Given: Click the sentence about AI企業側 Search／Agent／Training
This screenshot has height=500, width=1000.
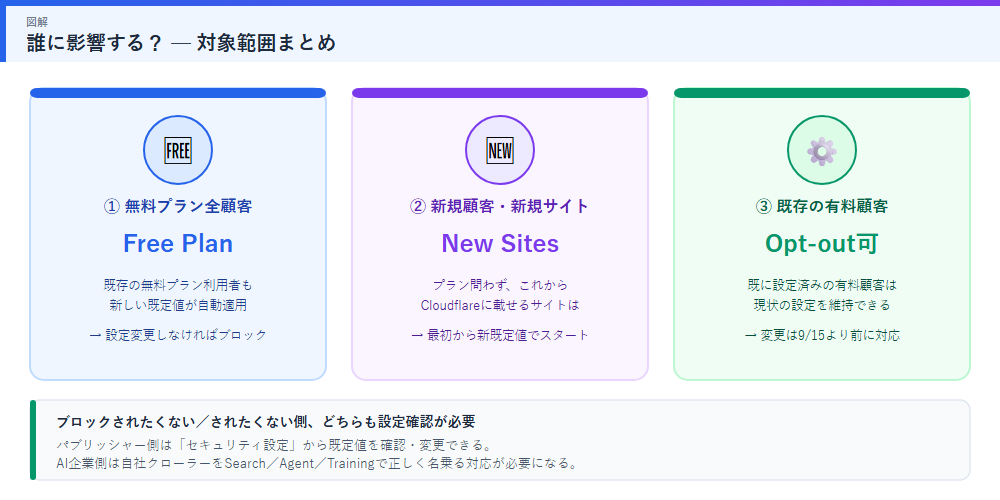Looking at the screenshot, I should 317,463.
